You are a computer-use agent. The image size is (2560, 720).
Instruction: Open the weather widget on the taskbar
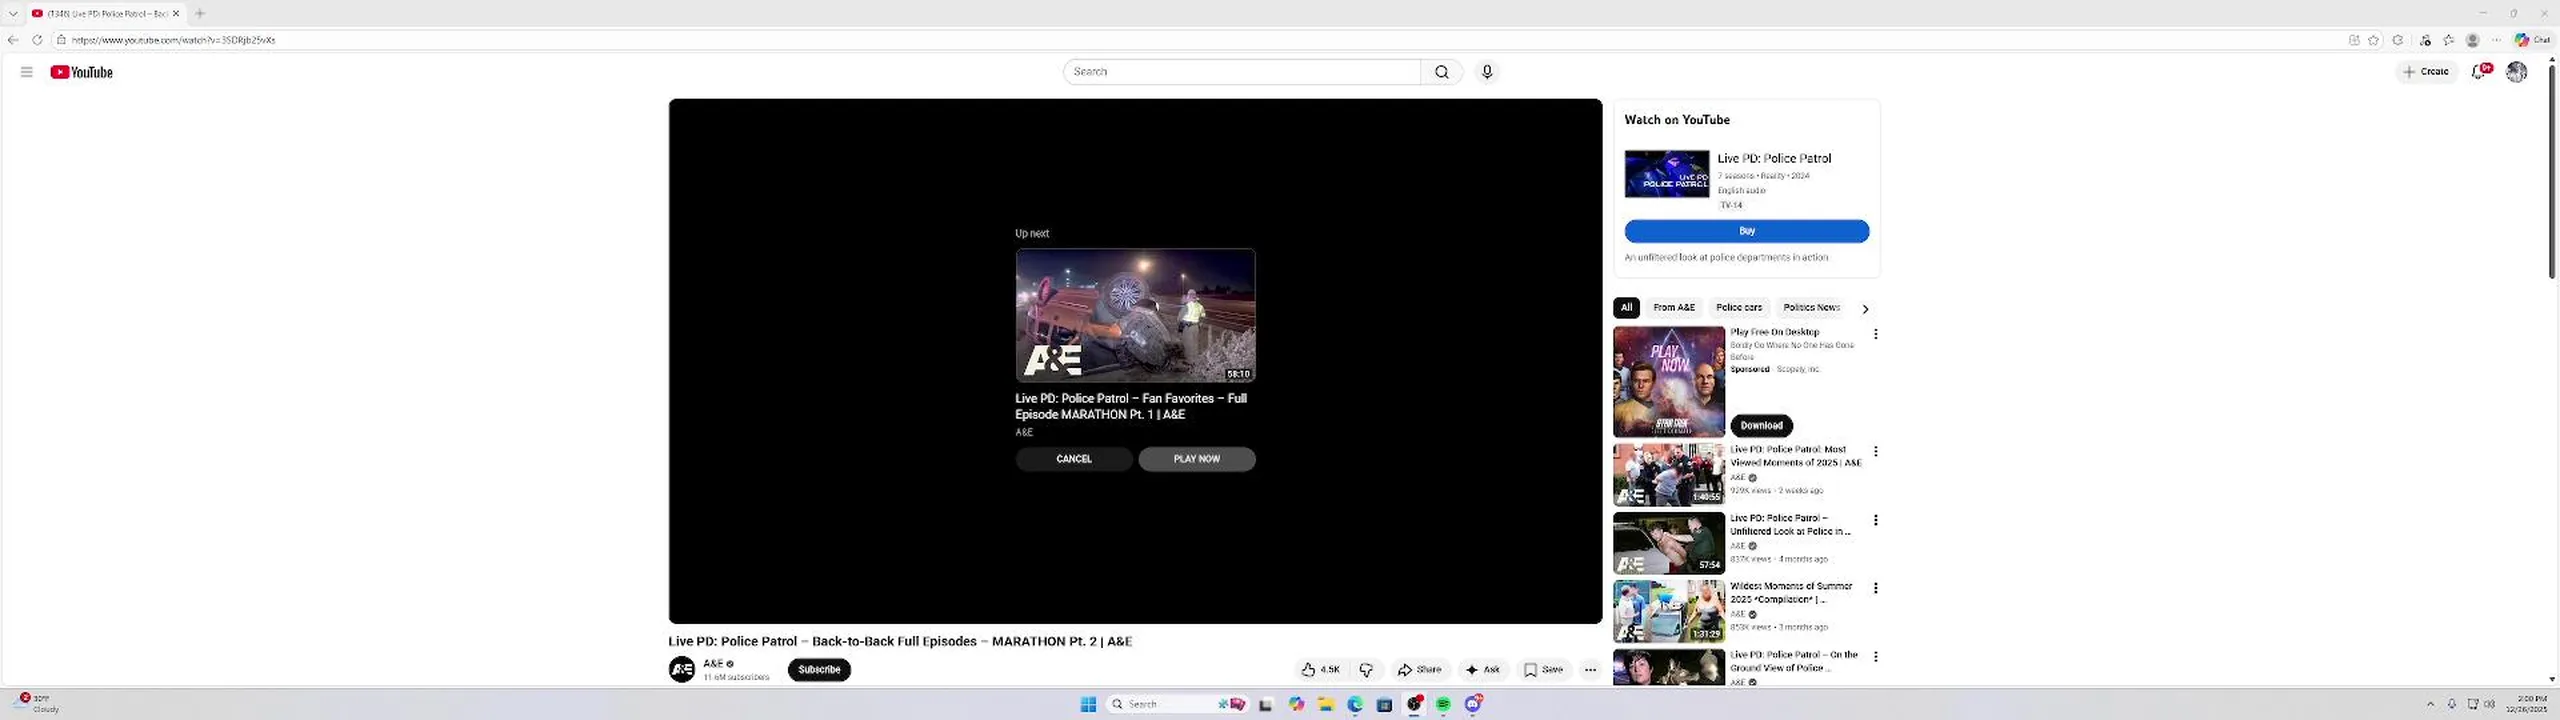[35, 703]
